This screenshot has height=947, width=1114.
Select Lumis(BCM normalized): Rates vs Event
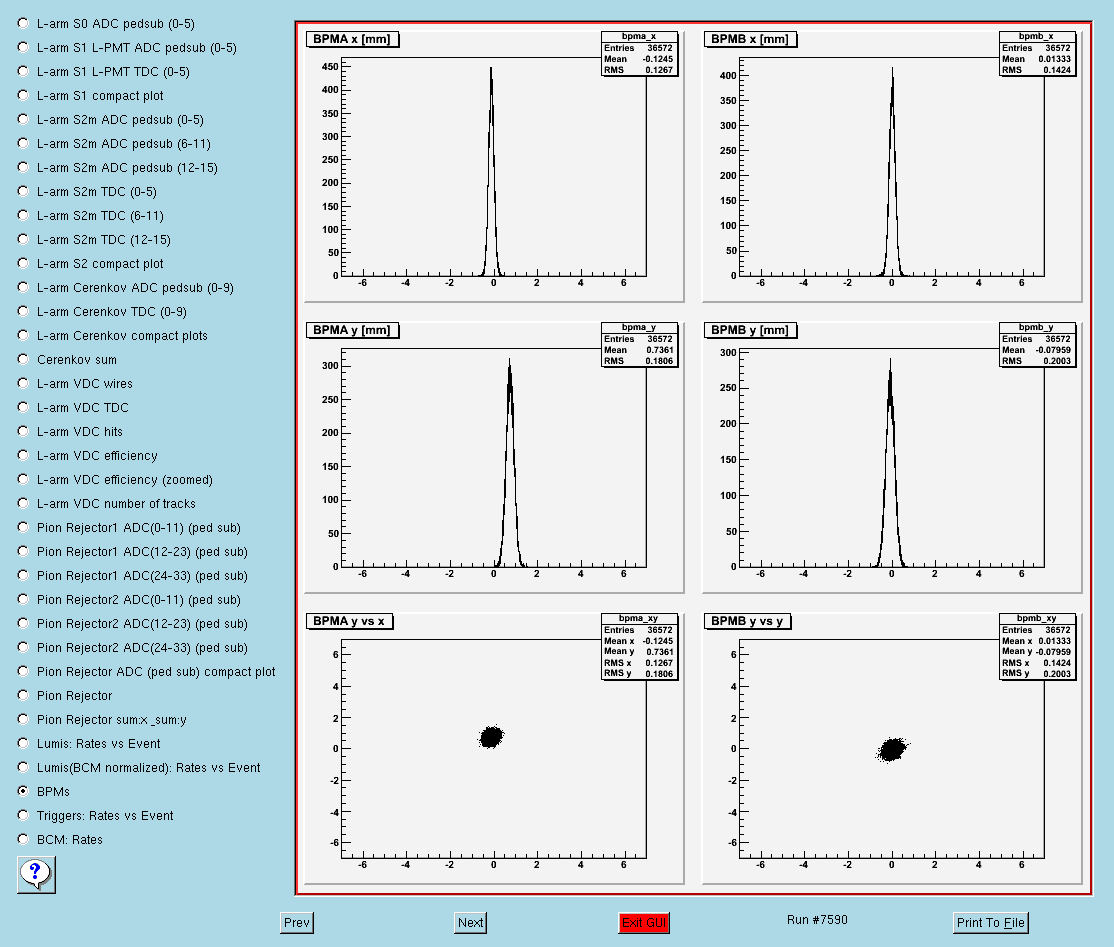[x=23, y=767]
